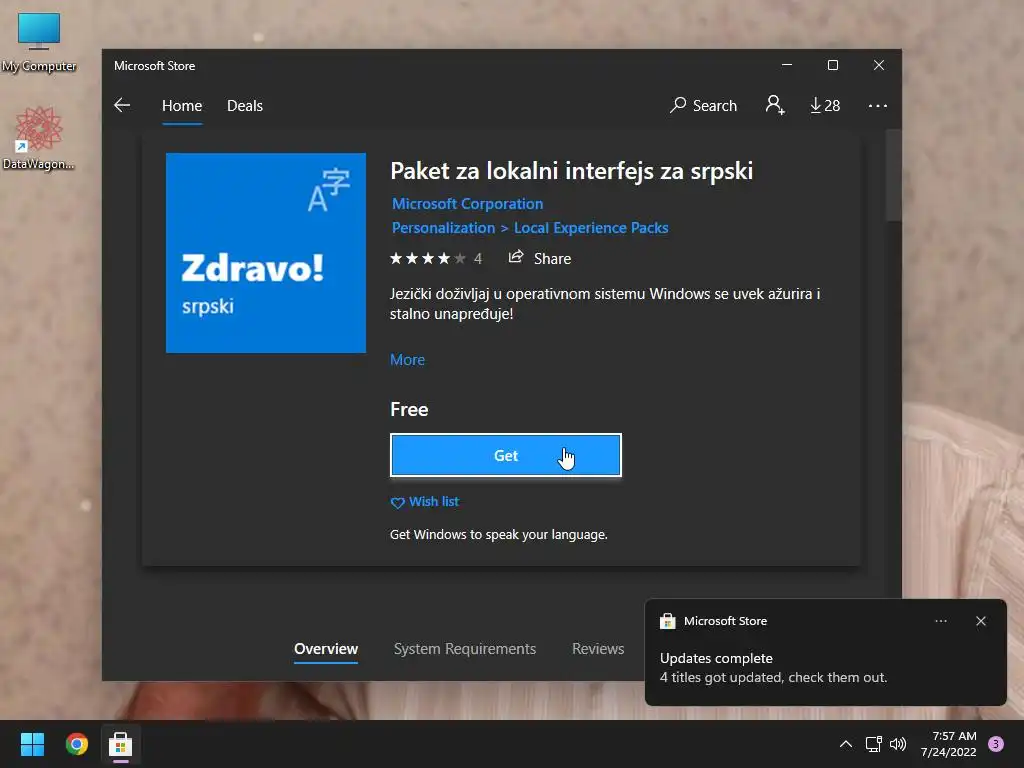Select the Overview section tab
The width and height of the screenshot is (1024, 768).
coord(326,648)
